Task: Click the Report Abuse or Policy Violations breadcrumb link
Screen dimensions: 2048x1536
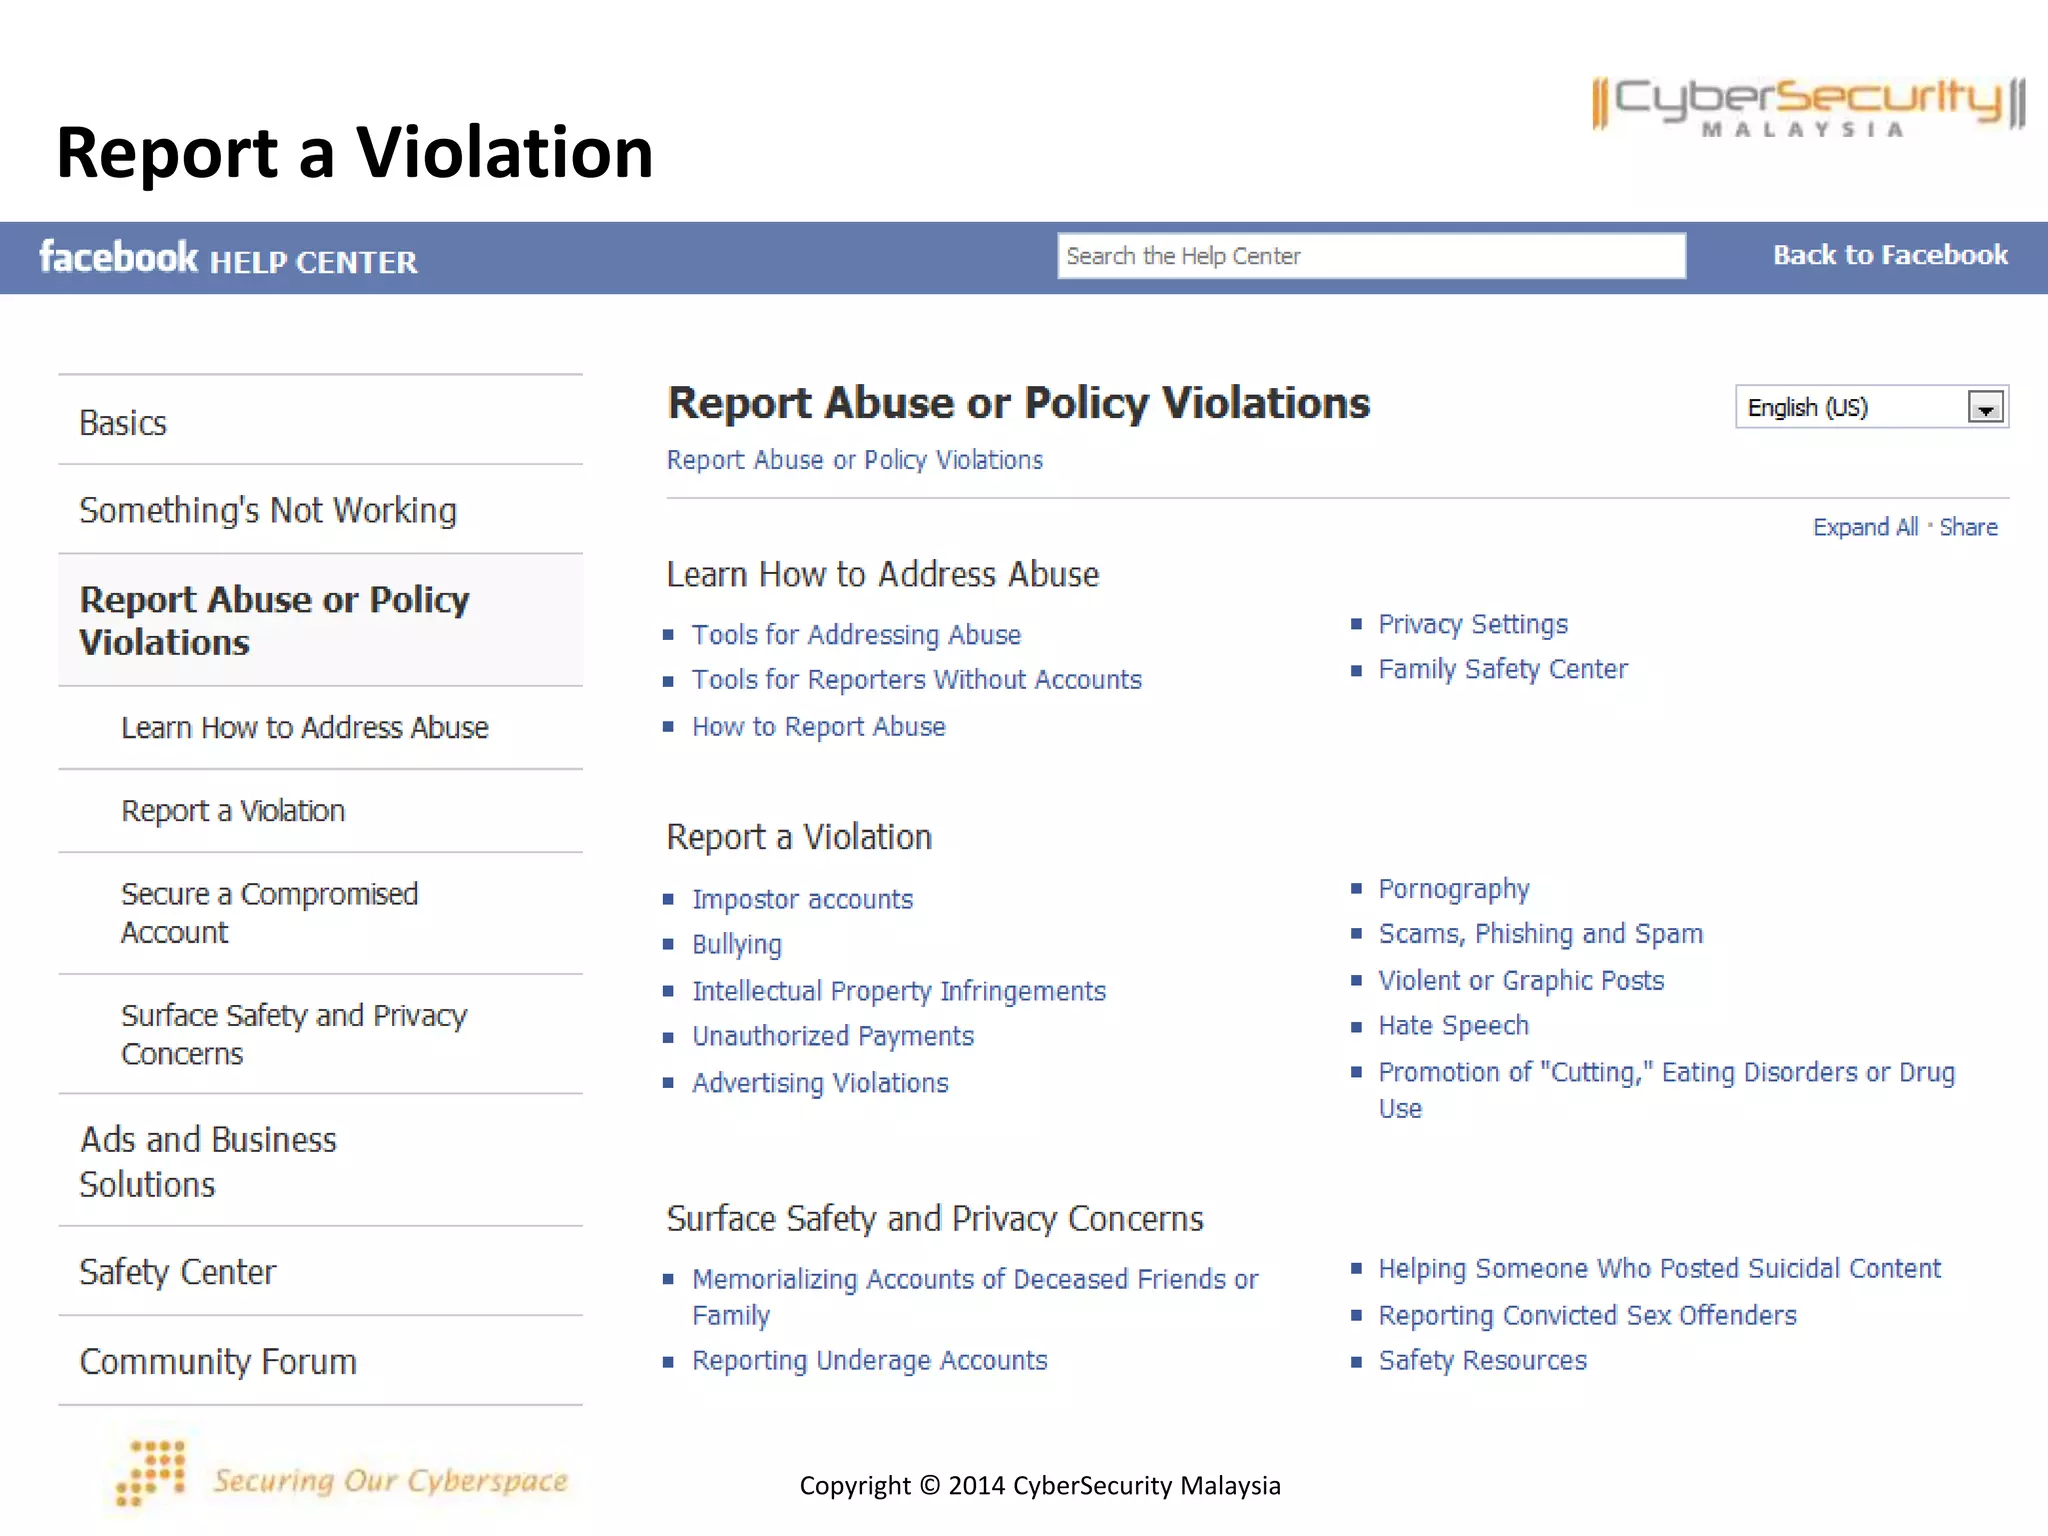Action: [x=855, y=460]
